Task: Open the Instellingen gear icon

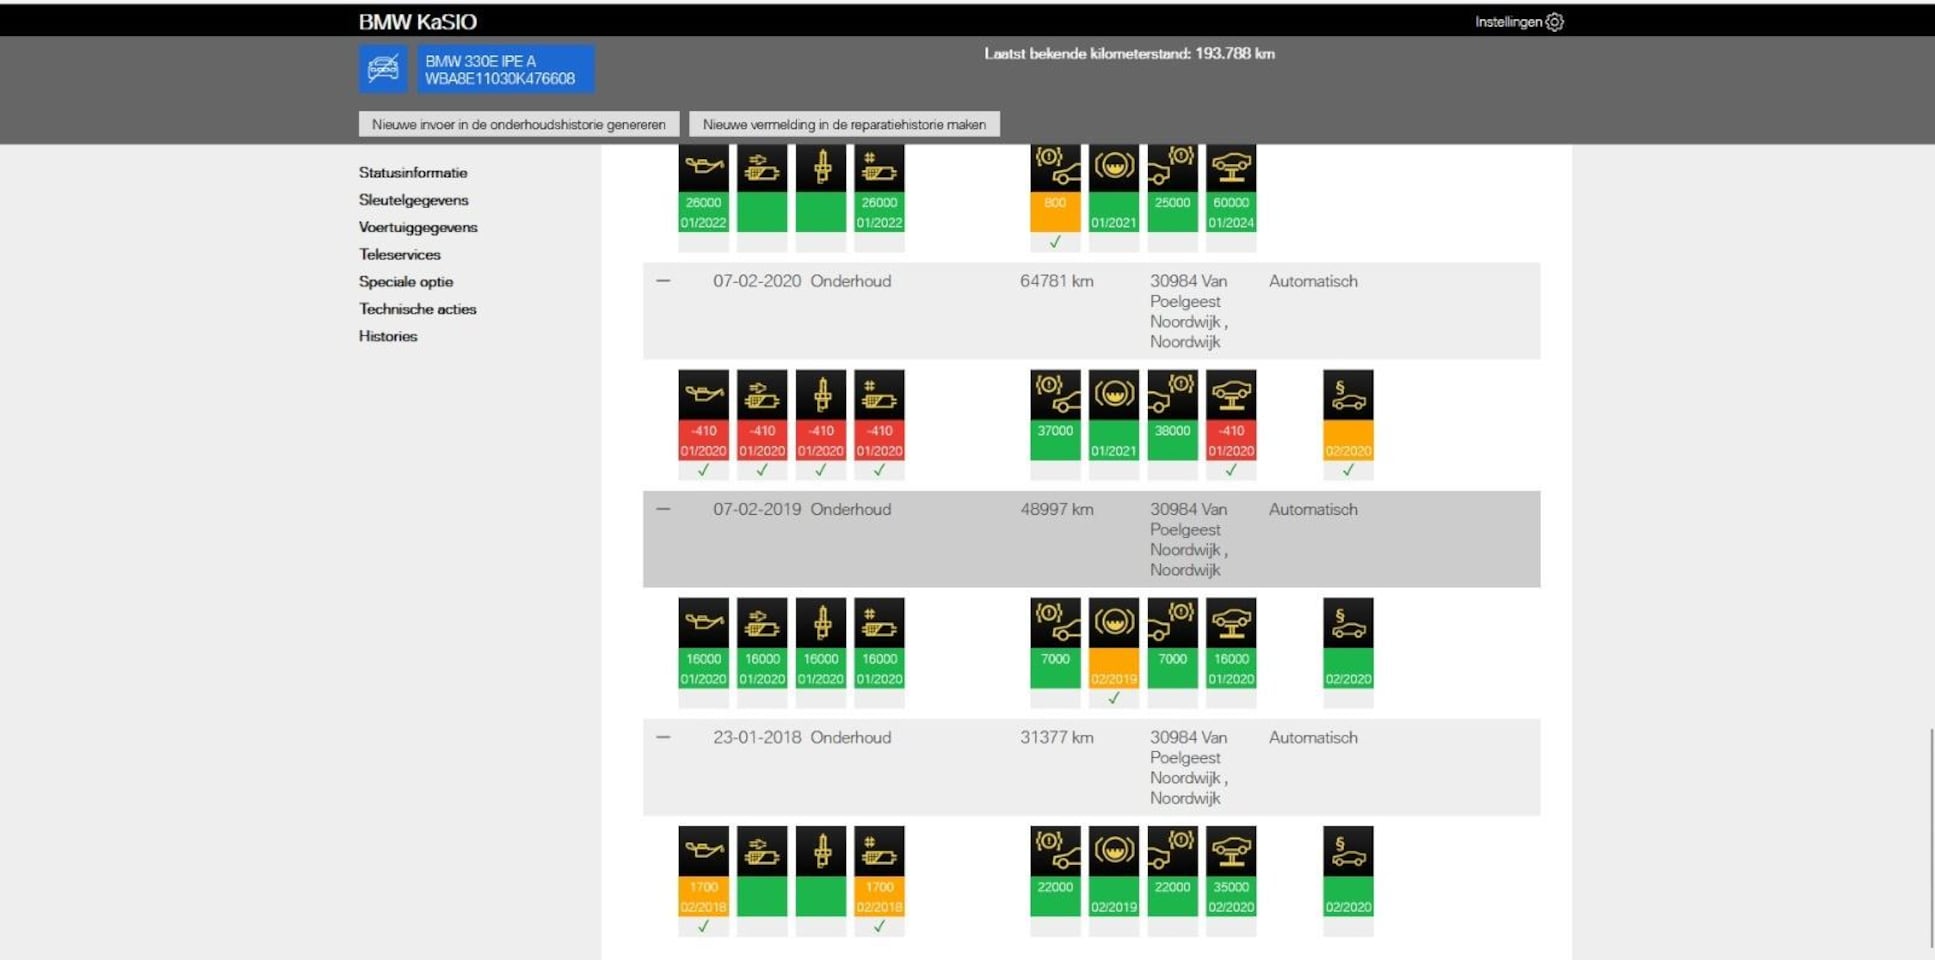Action: coord(1554,22)
